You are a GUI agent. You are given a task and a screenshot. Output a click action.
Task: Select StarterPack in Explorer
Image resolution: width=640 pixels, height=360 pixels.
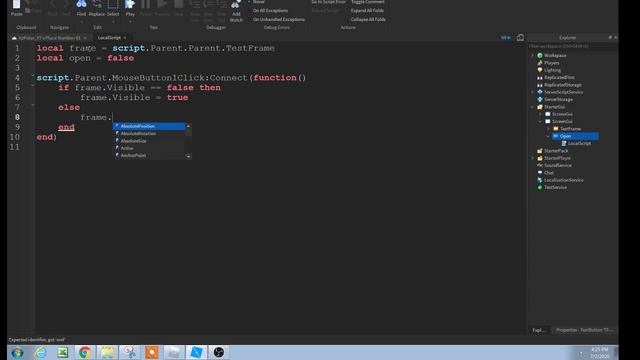point(556,151)
